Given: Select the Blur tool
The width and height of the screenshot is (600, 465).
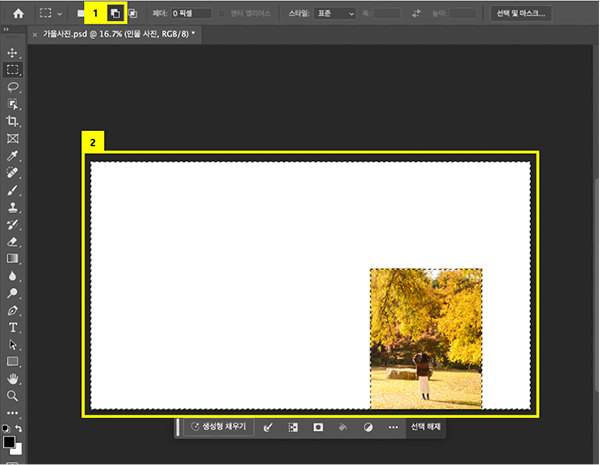Looking at the screenshot, I should (x=12, y=276).
